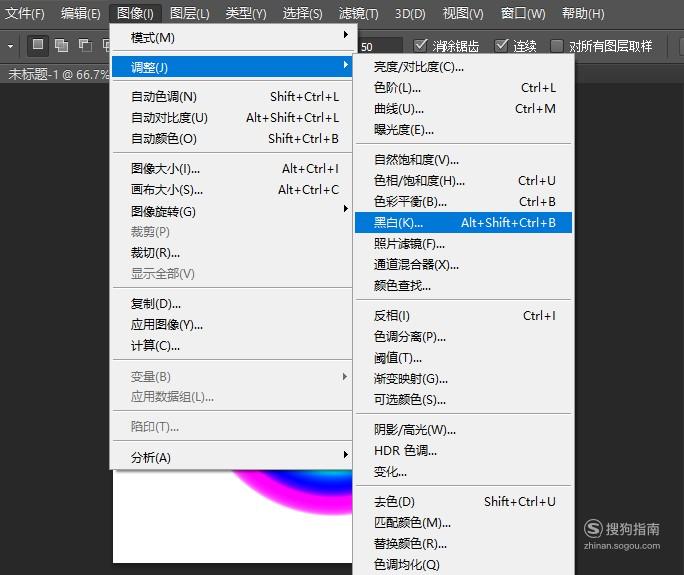The height and width of the screenshot is (575, 684).
Task: Open 色阶(L)... adjustment
Action: 463,88
